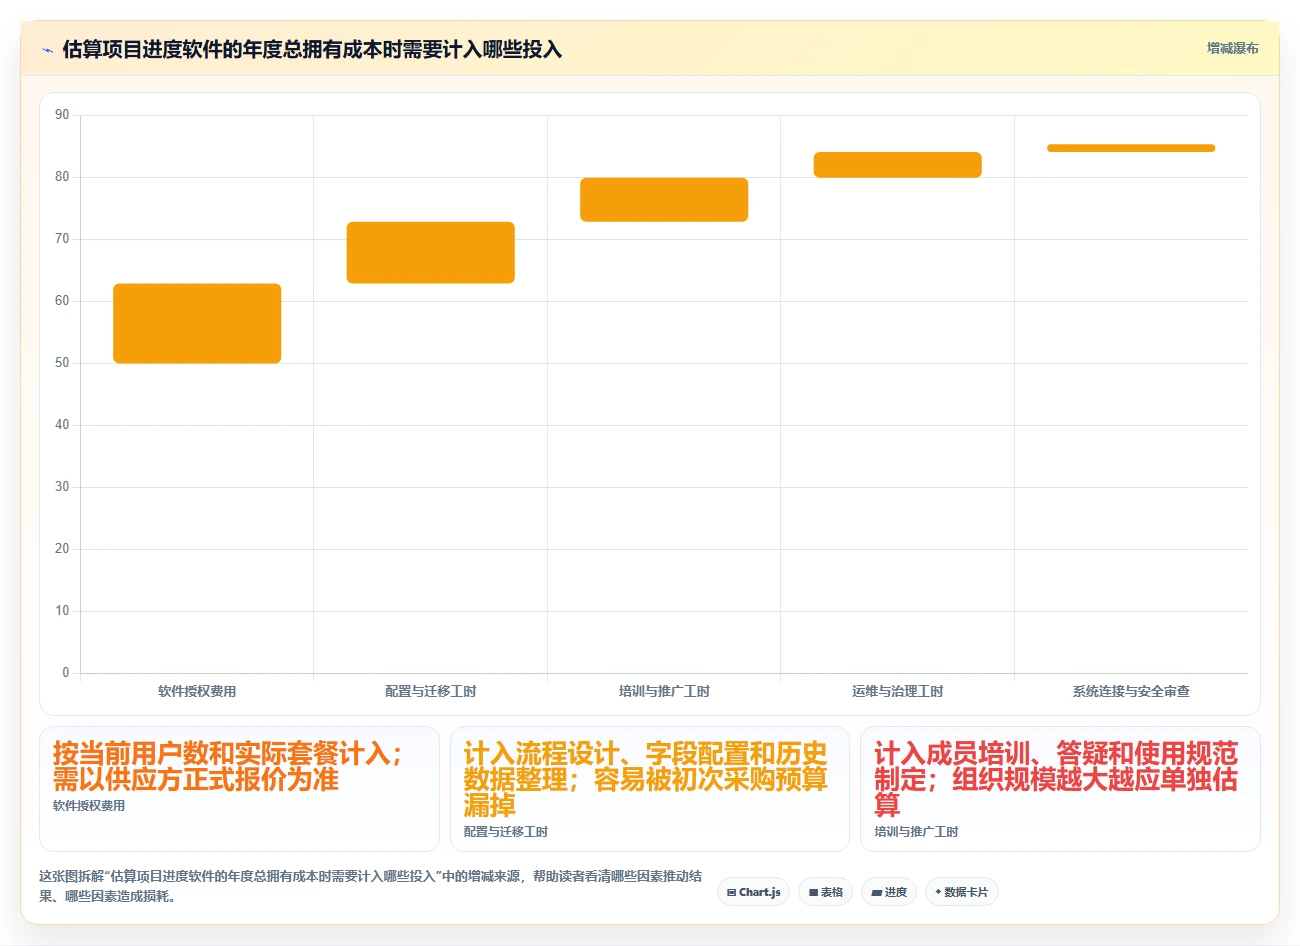The width and height of the screenshot is (1300, 946).
Task: Open the card headed 按当前用户数和实际套餐计入
Action: pos(239,789)
